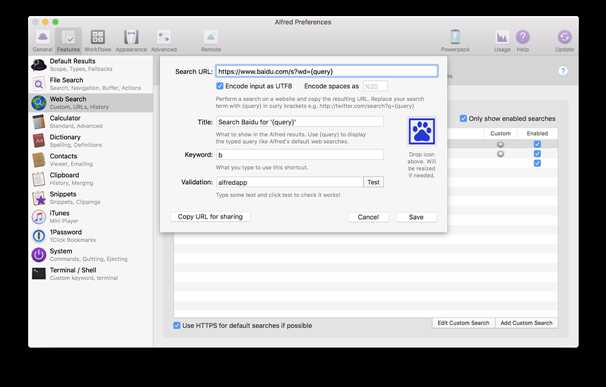Open the Appearance preferences icon

pyautogui.click(x=131, y=41)
